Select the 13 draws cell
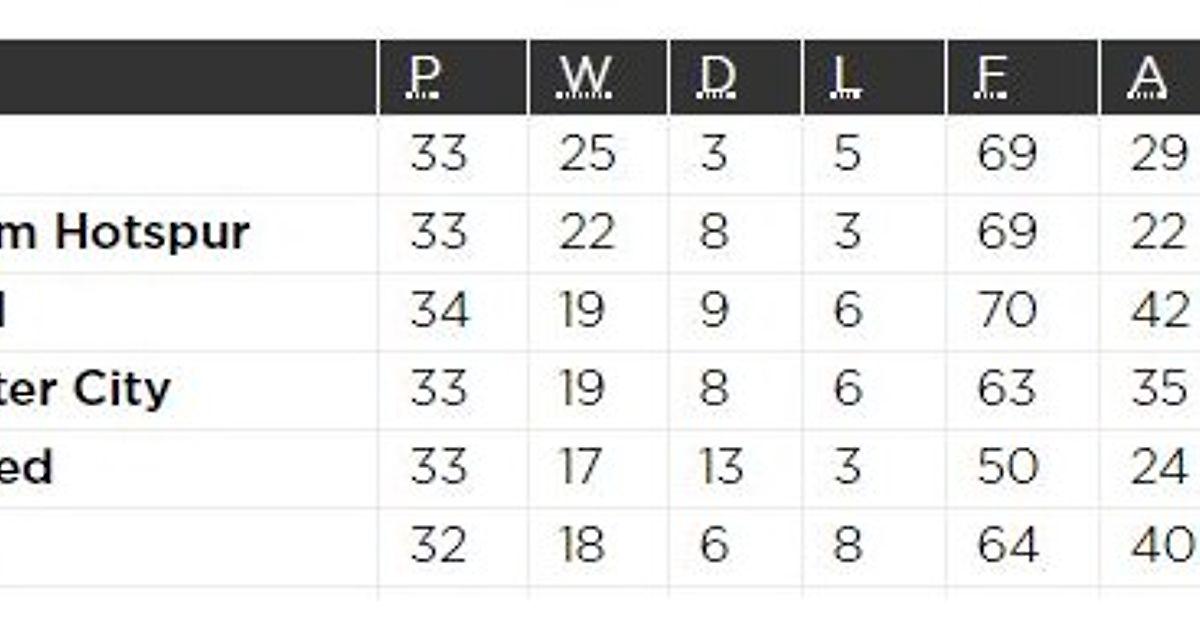The width and height of the screenshot is (1200, 630). pyautogui.click(x=721, y=467)
